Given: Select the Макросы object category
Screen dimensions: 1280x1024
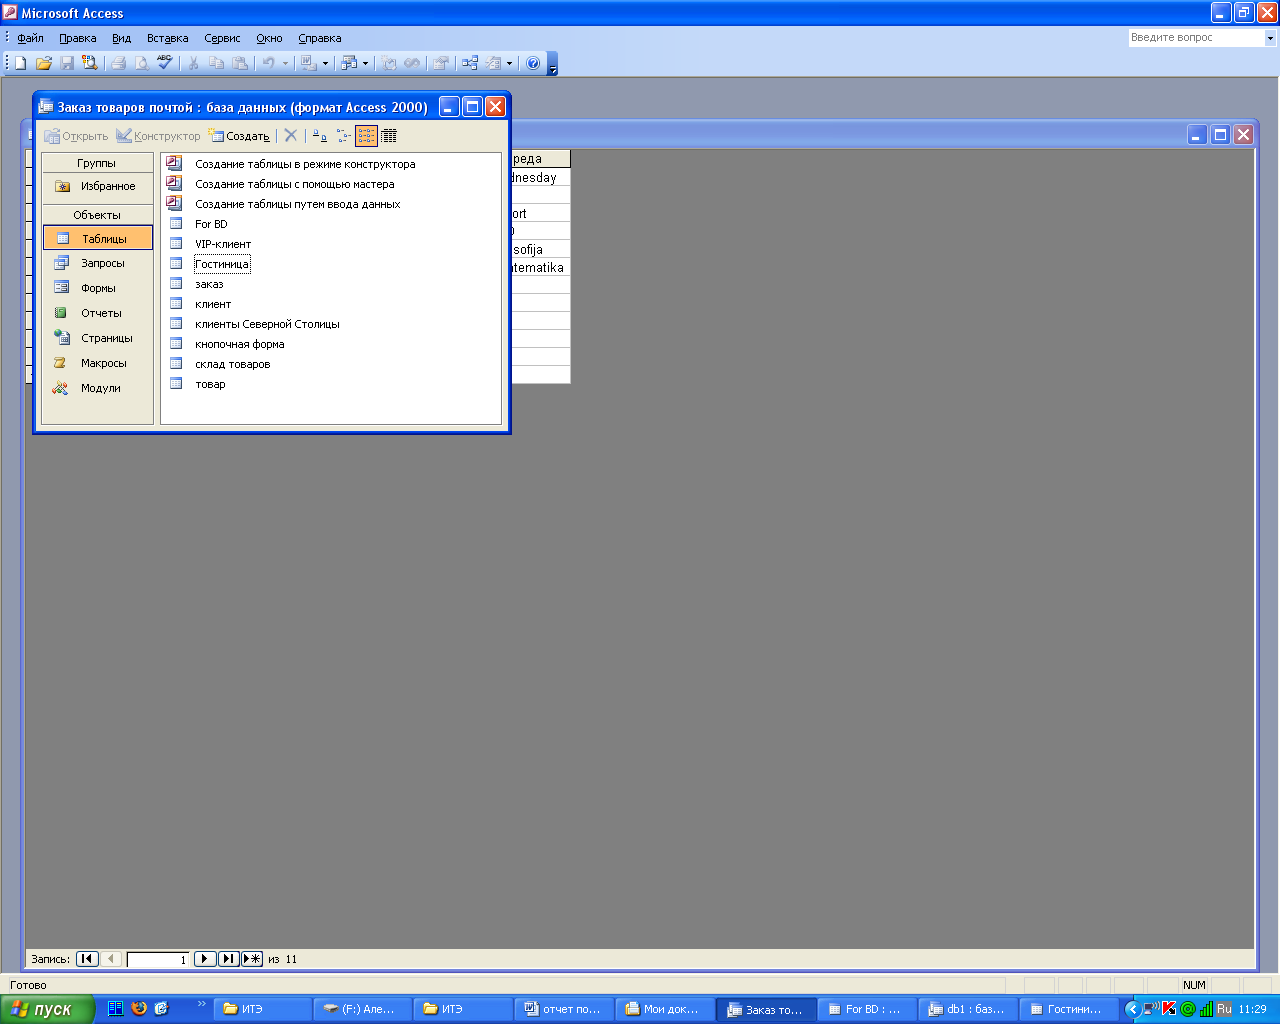Looking at the screenshot, I should tap(97, 363).
